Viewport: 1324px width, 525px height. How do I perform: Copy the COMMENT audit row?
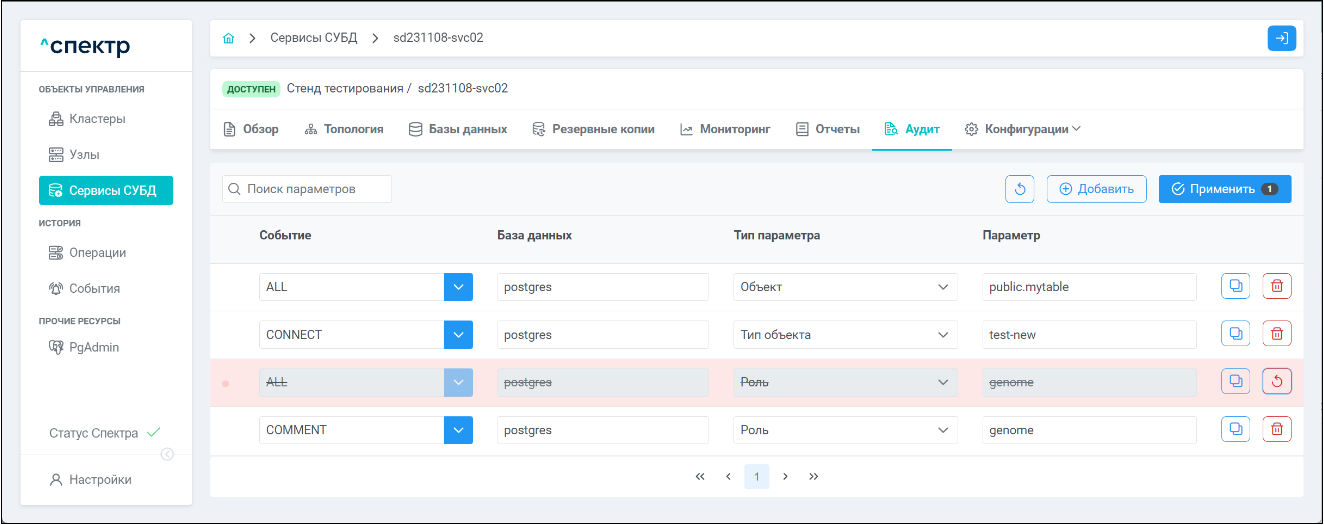click(x=1235, y=430)
